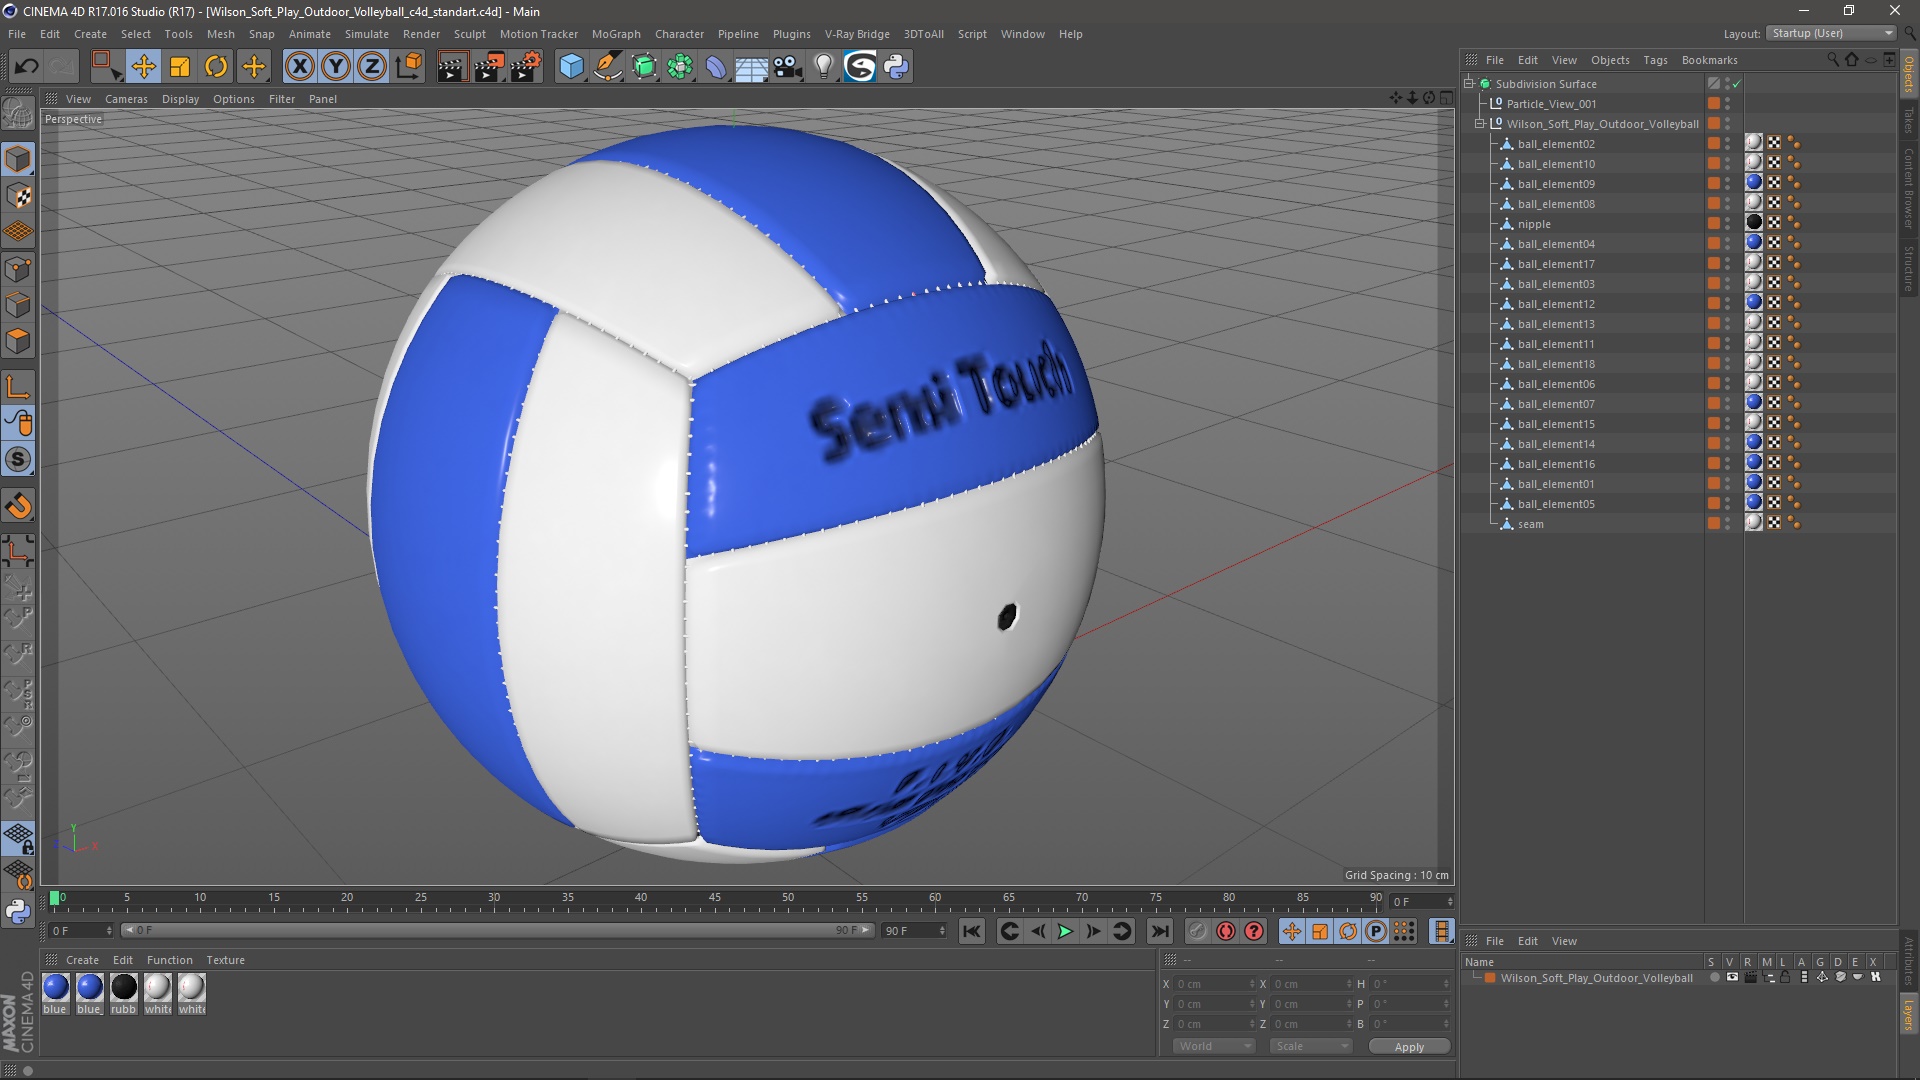Open the Objects panel Tags menu
Screen dimensions: 1920x1080
coord(1655,60)
